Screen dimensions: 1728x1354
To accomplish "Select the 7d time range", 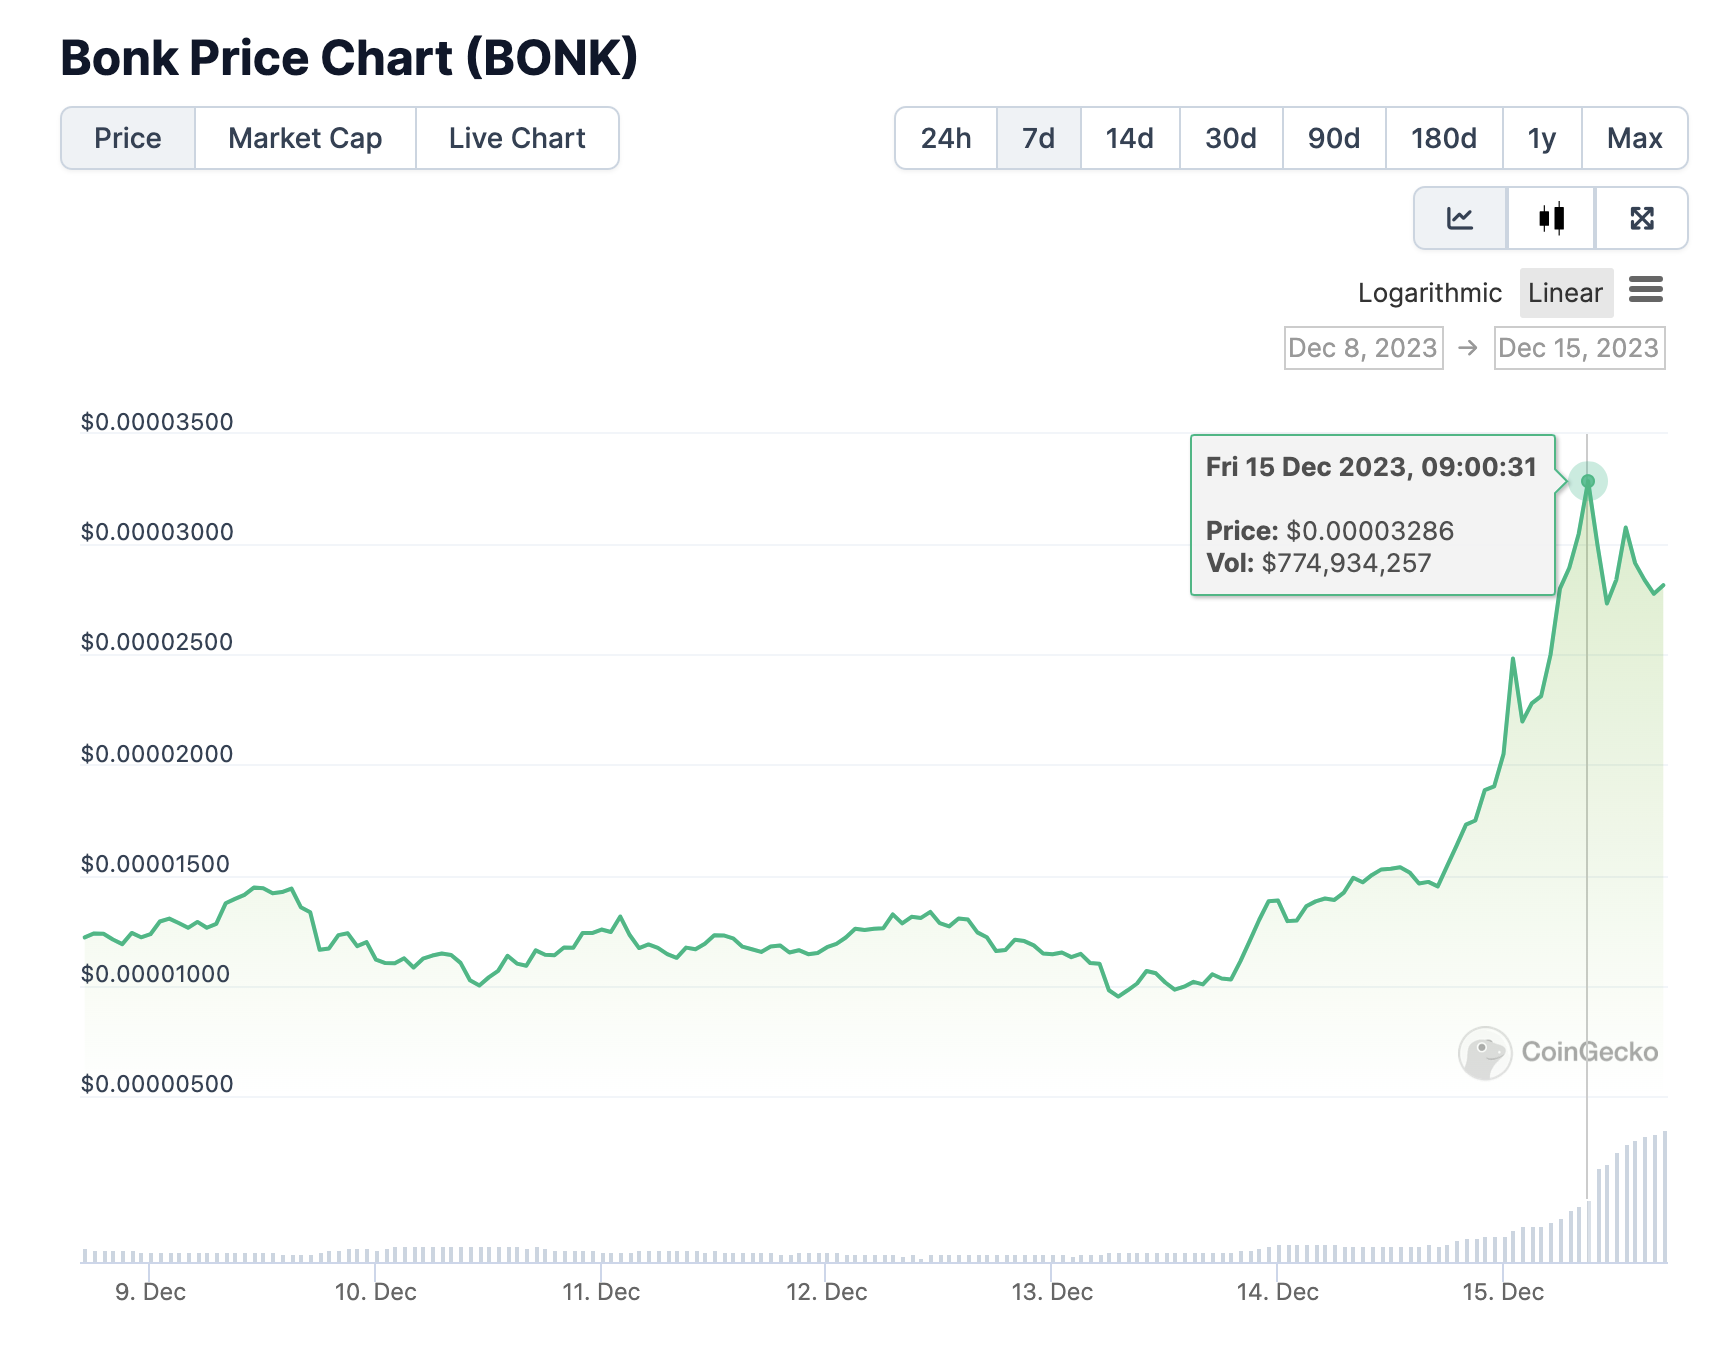I will tap(1038, 138).
